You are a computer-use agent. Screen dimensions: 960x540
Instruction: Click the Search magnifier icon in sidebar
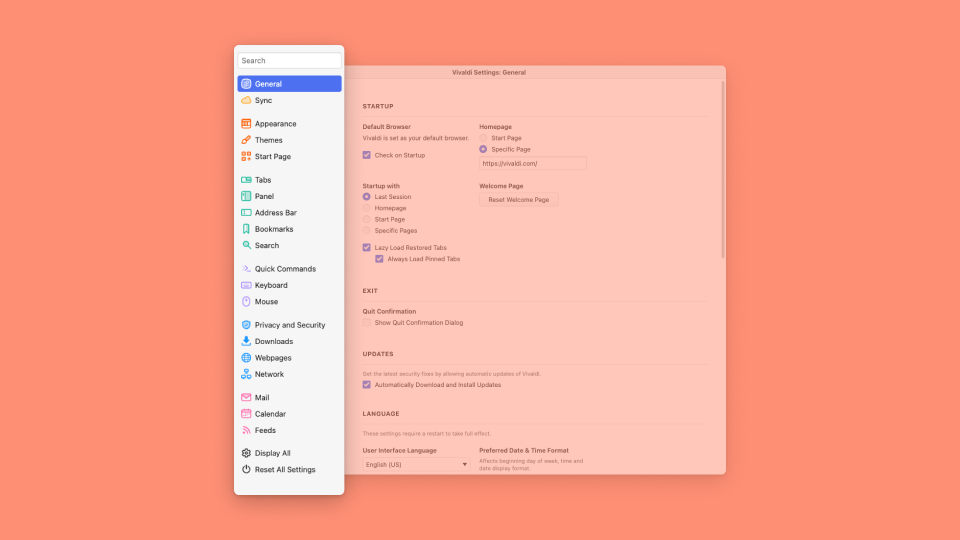pos(246,246)
